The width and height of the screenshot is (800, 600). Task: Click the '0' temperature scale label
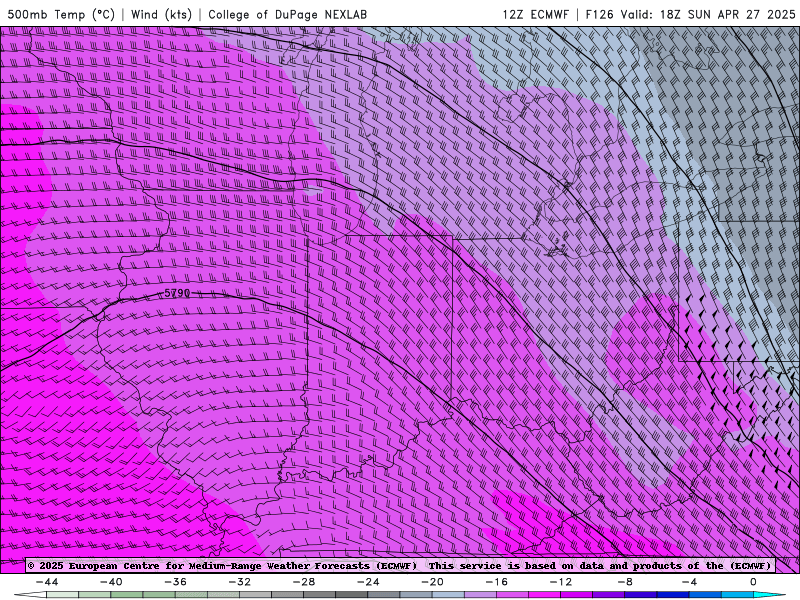(753, 582)
